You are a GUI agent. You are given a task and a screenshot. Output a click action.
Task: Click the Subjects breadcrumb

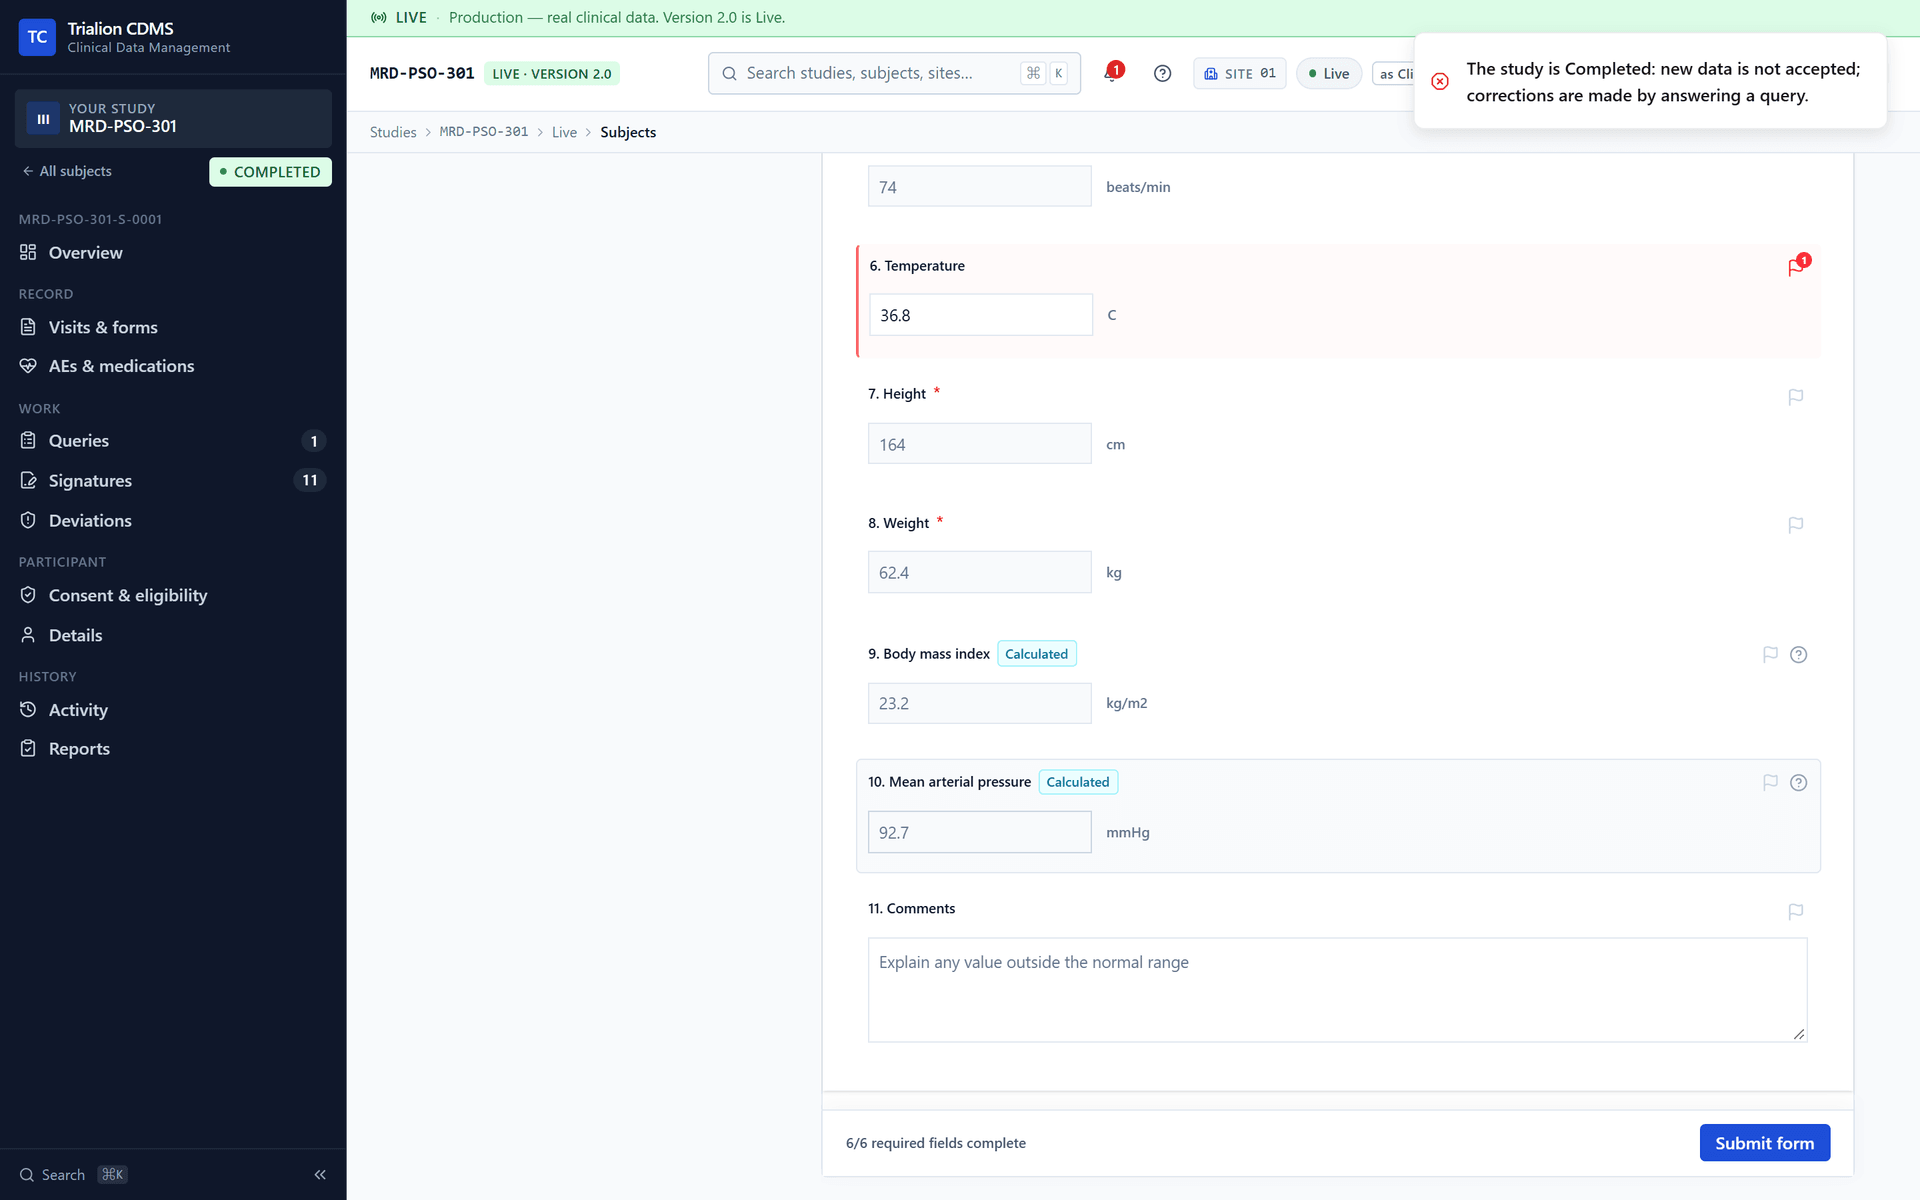(x=628, y=132)
